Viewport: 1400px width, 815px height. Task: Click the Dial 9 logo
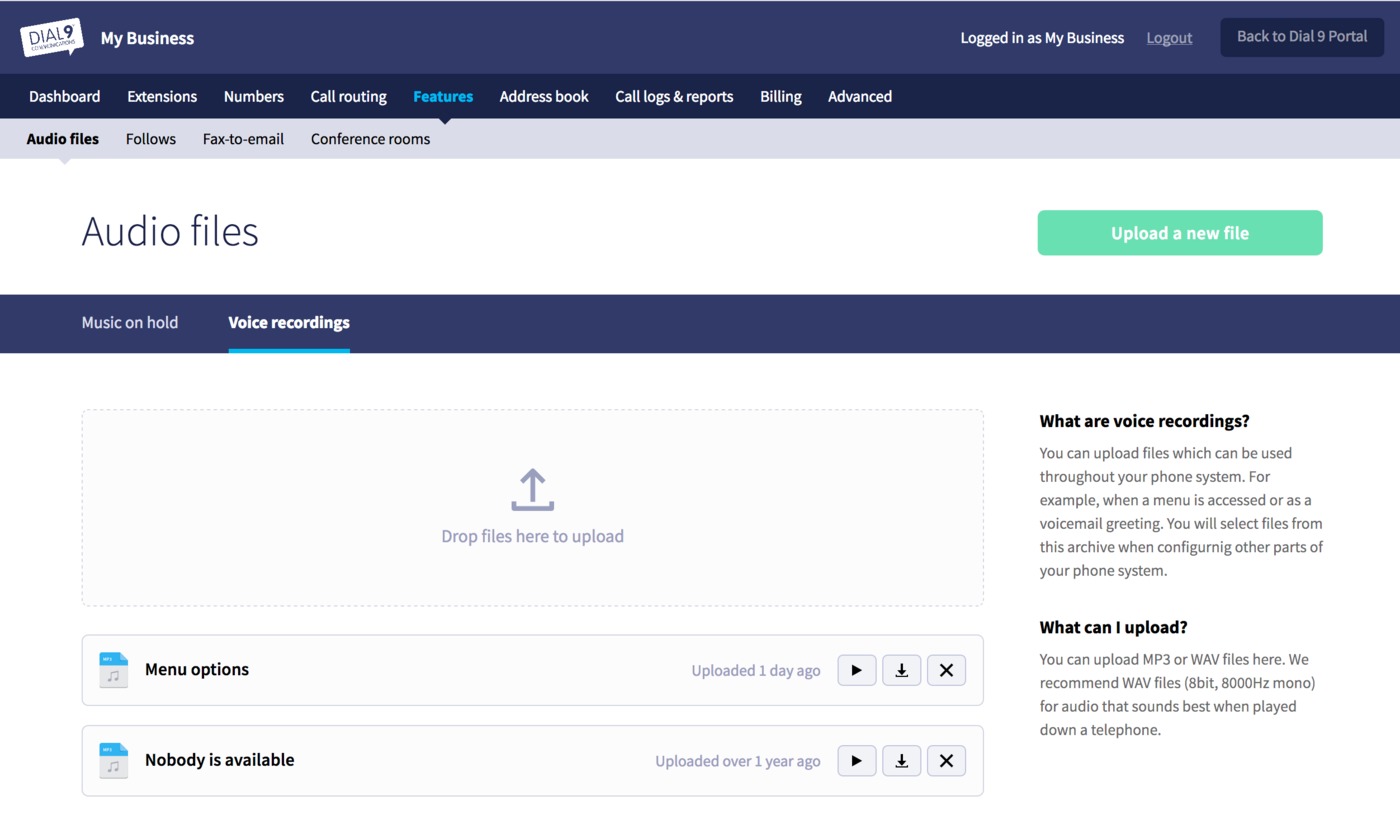point(52,37)
